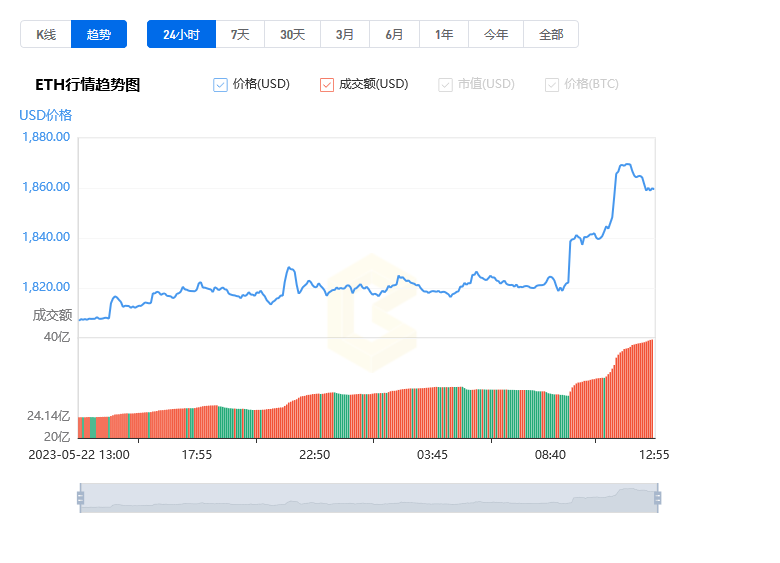Select the 今年 year-to-date range

(495, 34)
